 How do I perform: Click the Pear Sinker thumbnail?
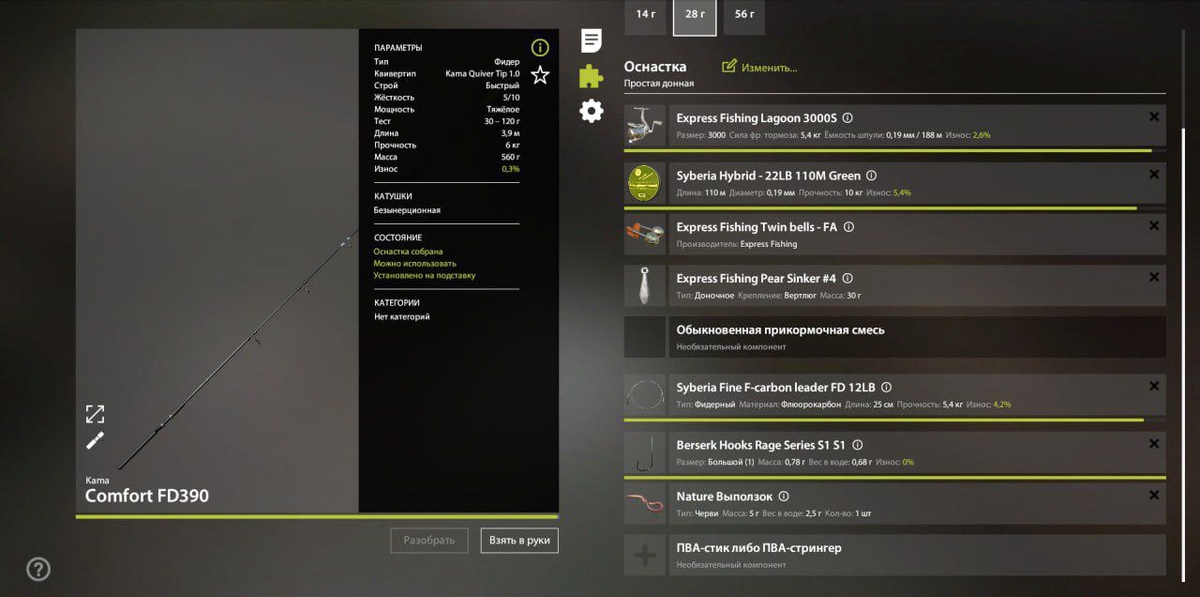point(644,286)
